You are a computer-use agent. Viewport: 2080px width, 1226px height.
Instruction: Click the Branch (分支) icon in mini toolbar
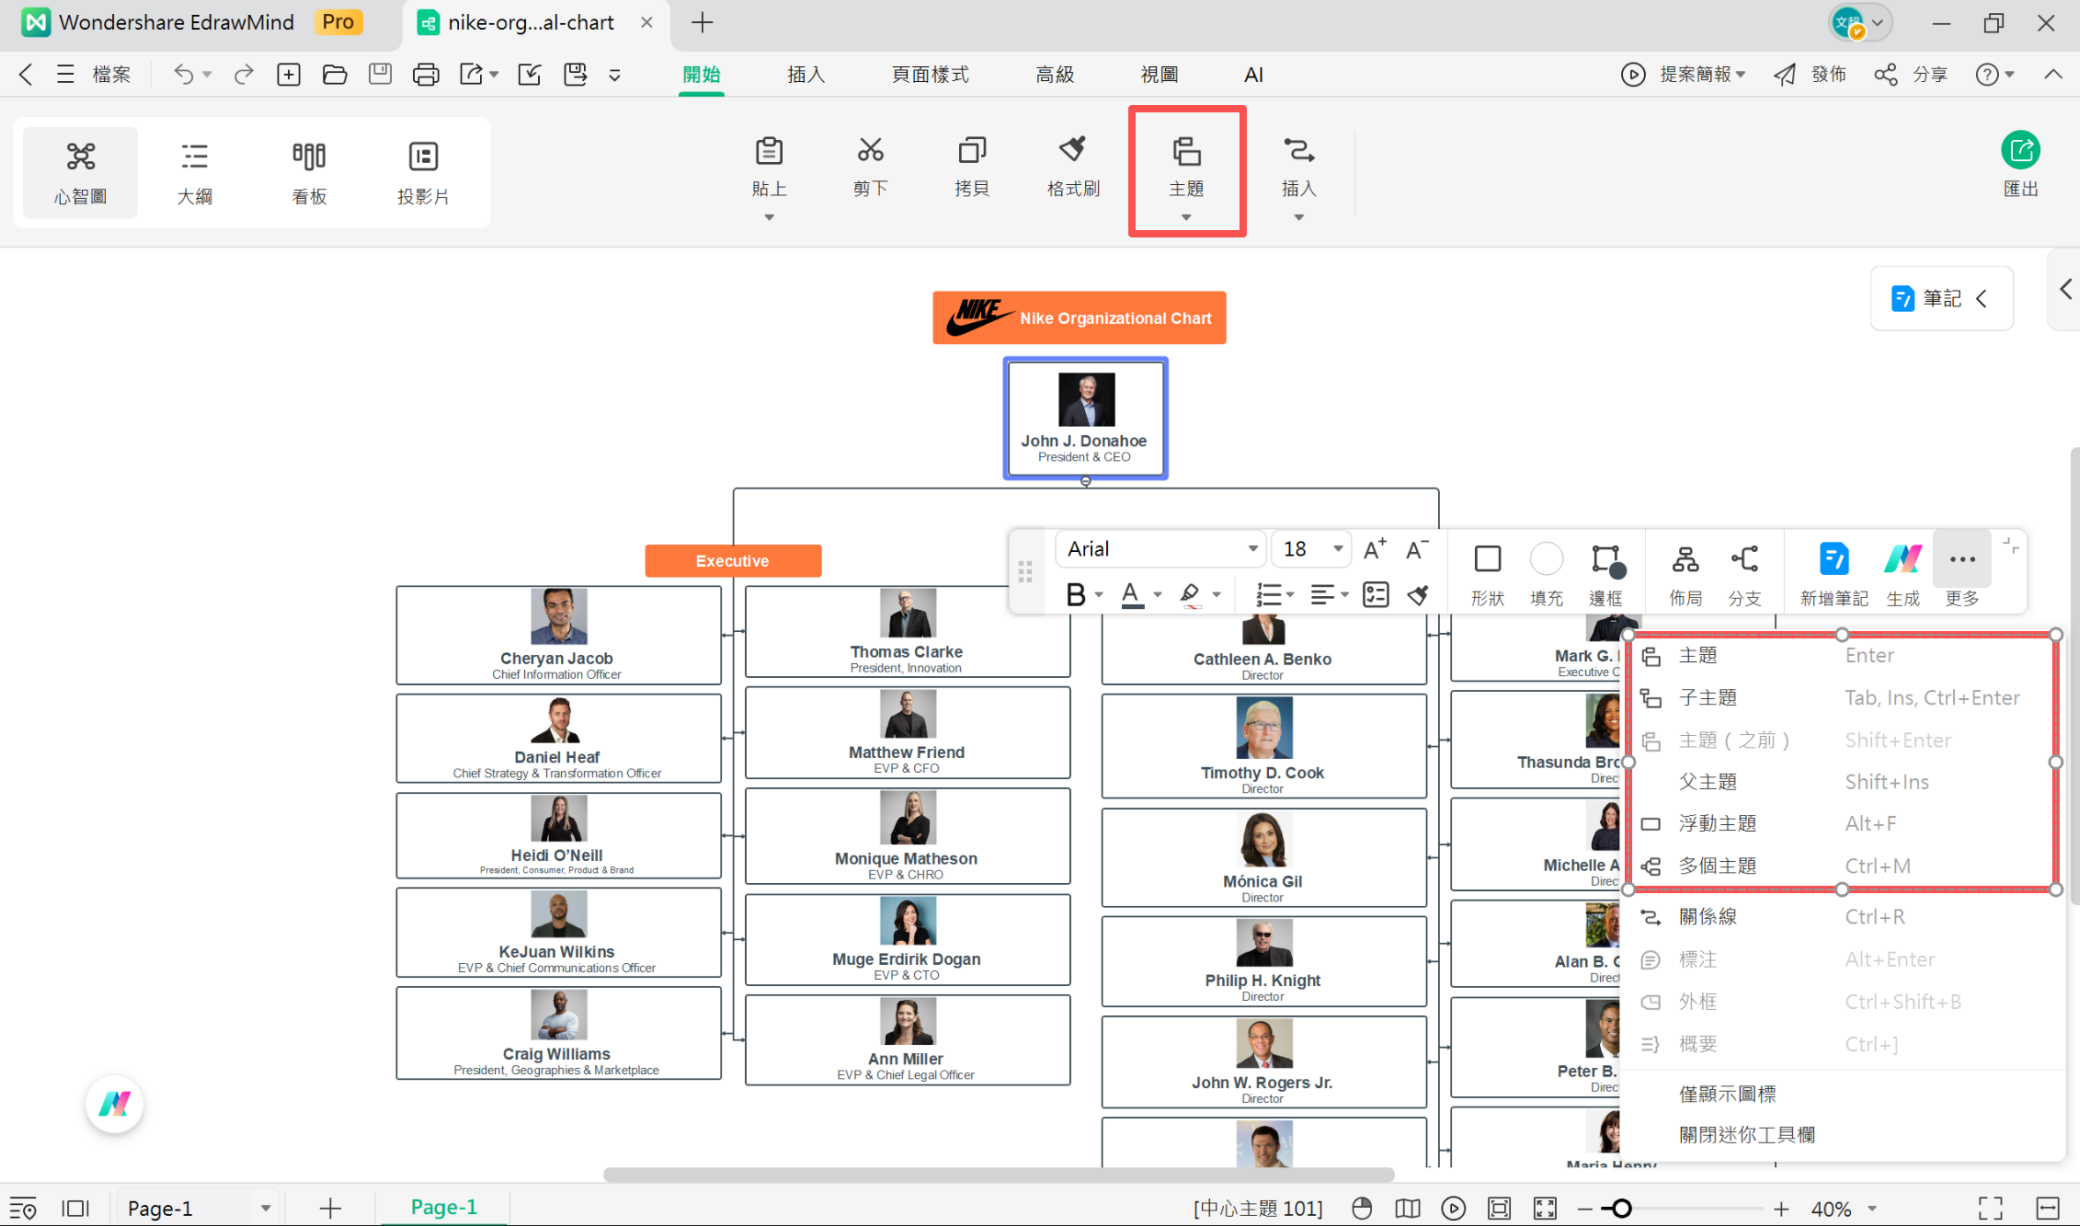(1744, 560)
